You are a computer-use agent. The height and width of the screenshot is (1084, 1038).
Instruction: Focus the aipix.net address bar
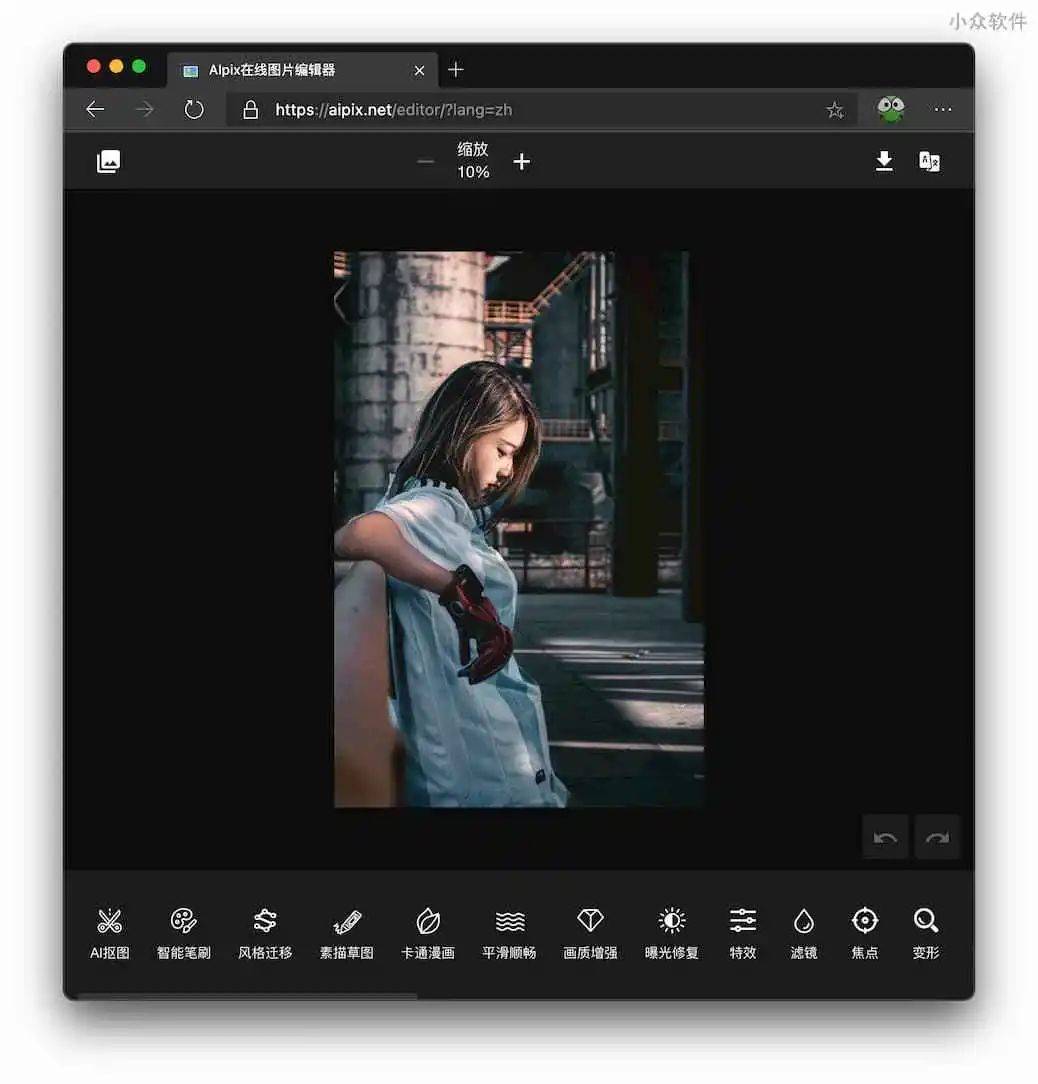[541, 109]
